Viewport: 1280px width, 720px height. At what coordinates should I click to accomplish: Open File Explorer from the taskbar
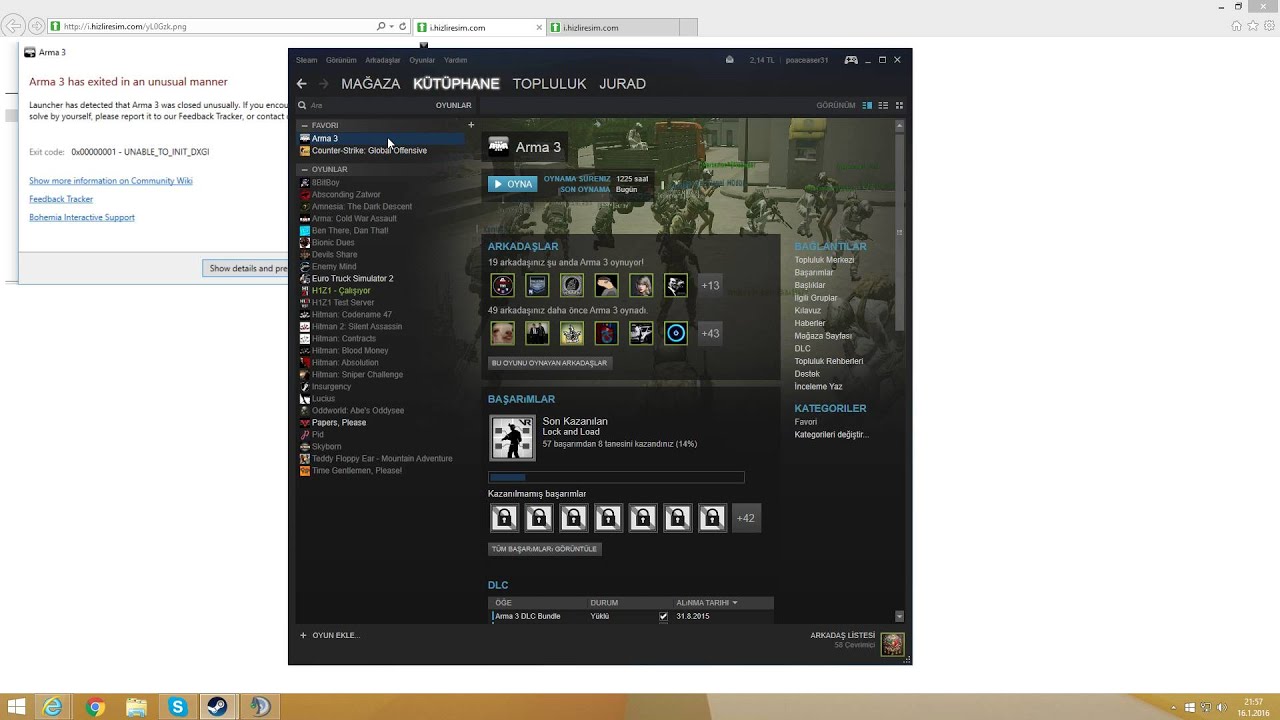(x=136, y=707)
